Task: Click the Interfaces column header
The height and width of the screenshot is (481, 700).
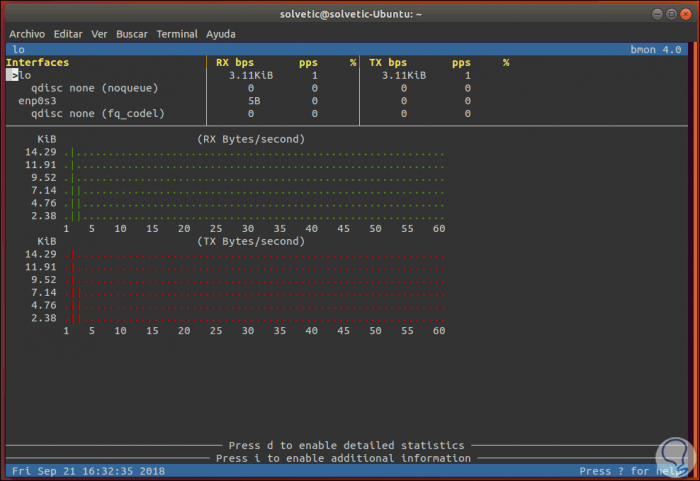Action: click(38, 63)
